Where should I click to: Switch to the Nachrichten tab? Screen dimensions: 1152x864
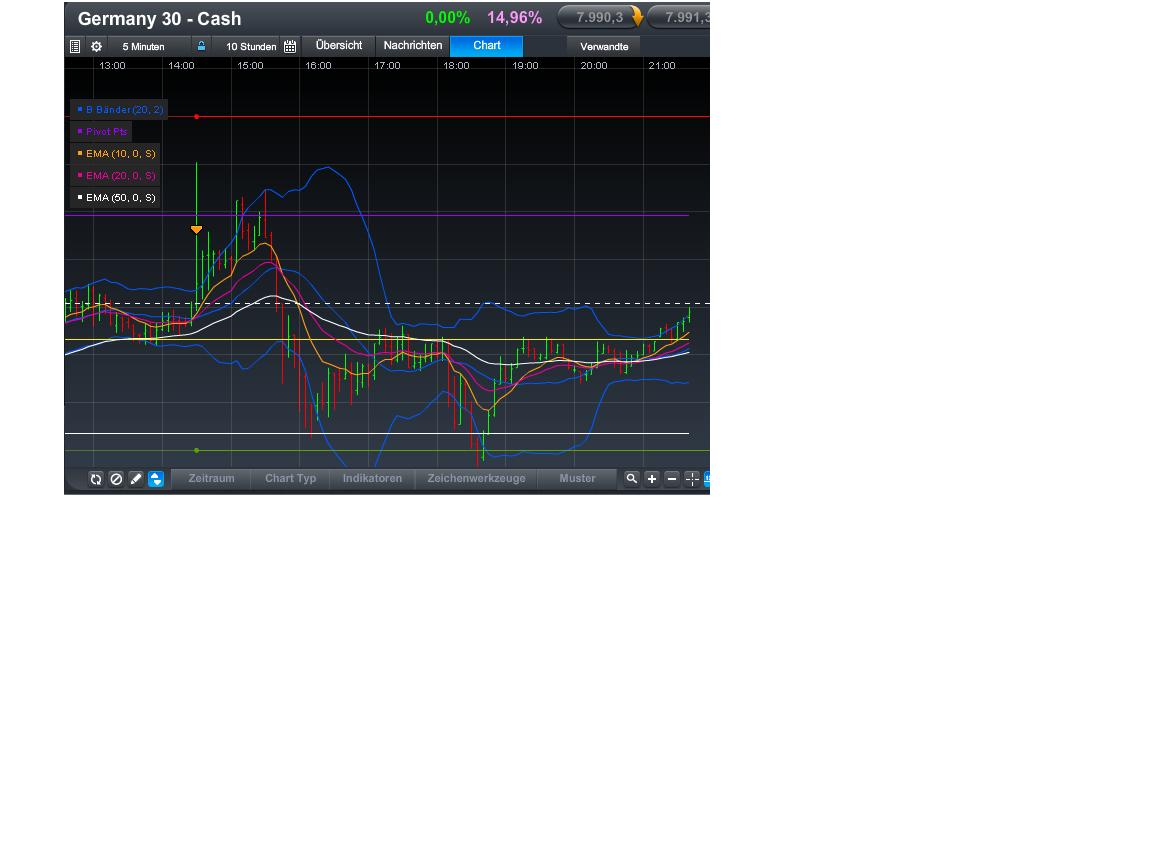(x=412, y=45)
